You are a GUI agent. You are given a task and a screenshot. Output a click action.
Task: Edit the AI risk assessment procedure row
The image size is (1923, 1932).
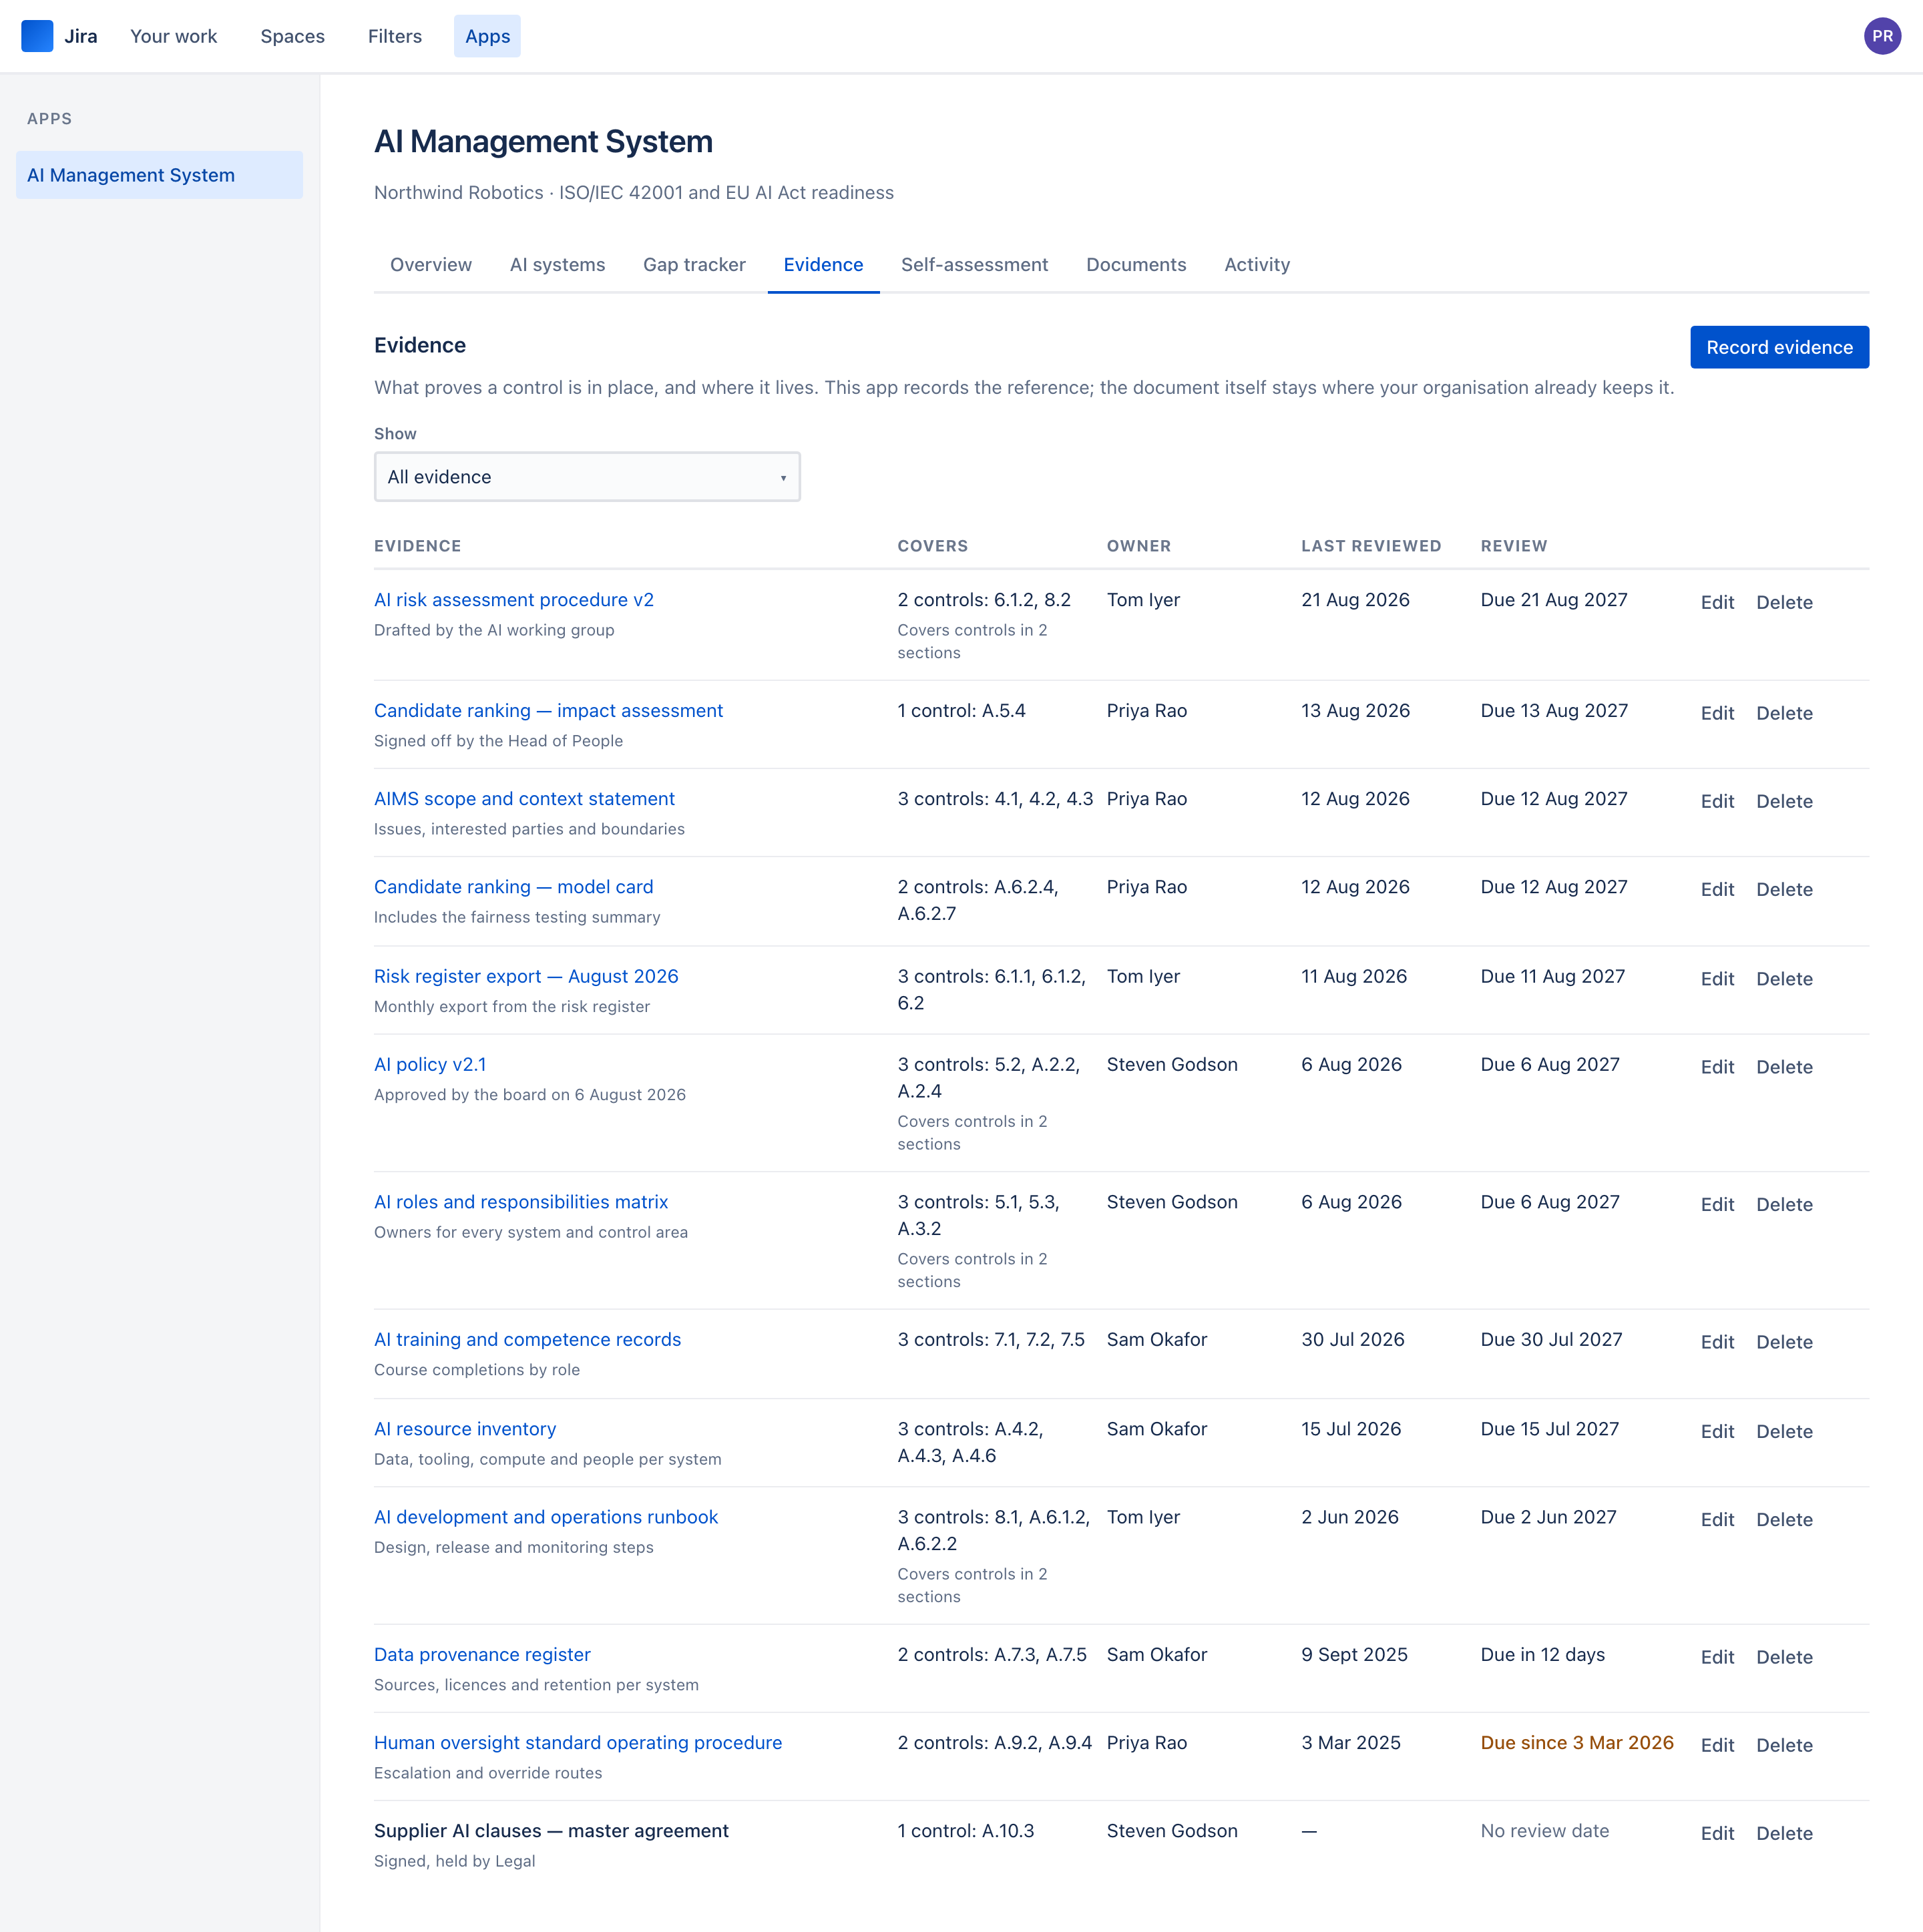pyautogui.click(x=1717, y=602)
